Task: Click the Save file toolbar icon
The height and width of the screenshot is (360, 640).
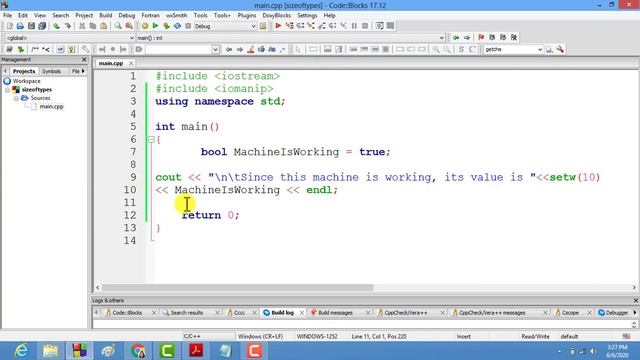Action: tap(31, 26)
